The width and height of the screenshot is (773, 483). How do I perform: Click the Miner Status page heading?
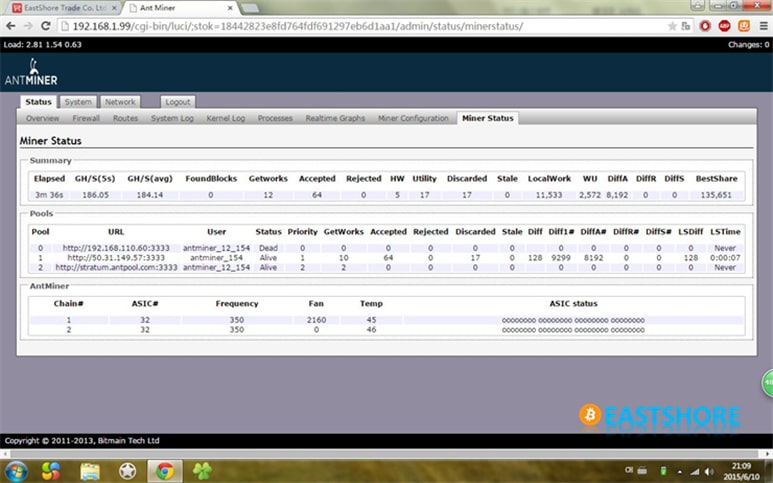(50, 141)
